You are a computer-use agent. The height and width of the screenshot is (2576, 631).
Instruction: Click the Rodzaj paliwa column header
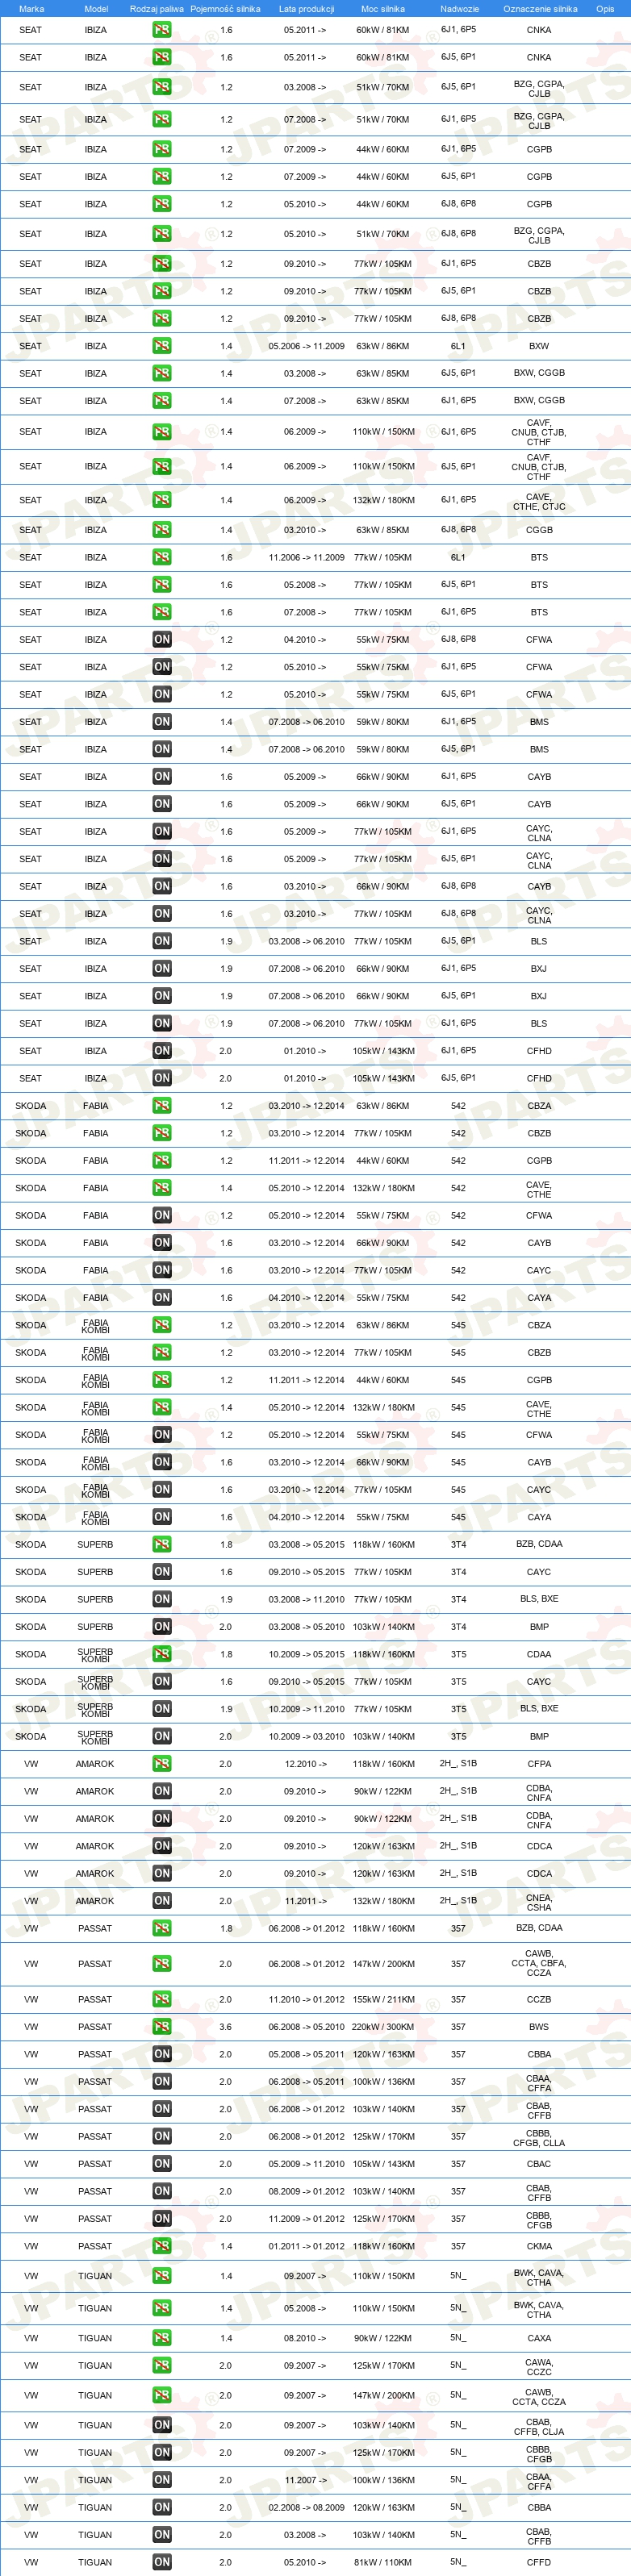(157, 9)
